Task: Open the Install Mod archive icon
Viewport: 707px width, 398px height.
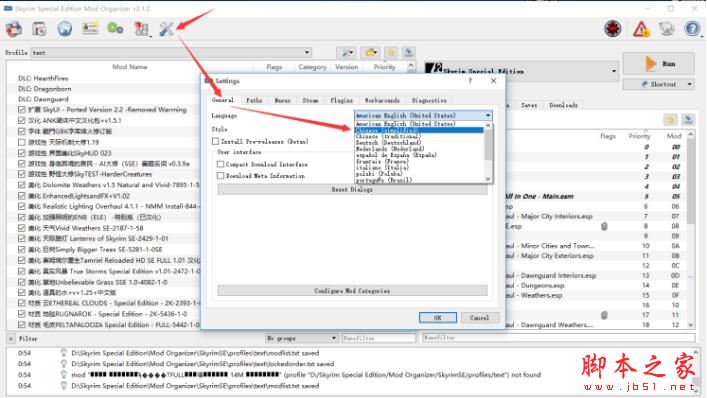Action: click(39, 29)
